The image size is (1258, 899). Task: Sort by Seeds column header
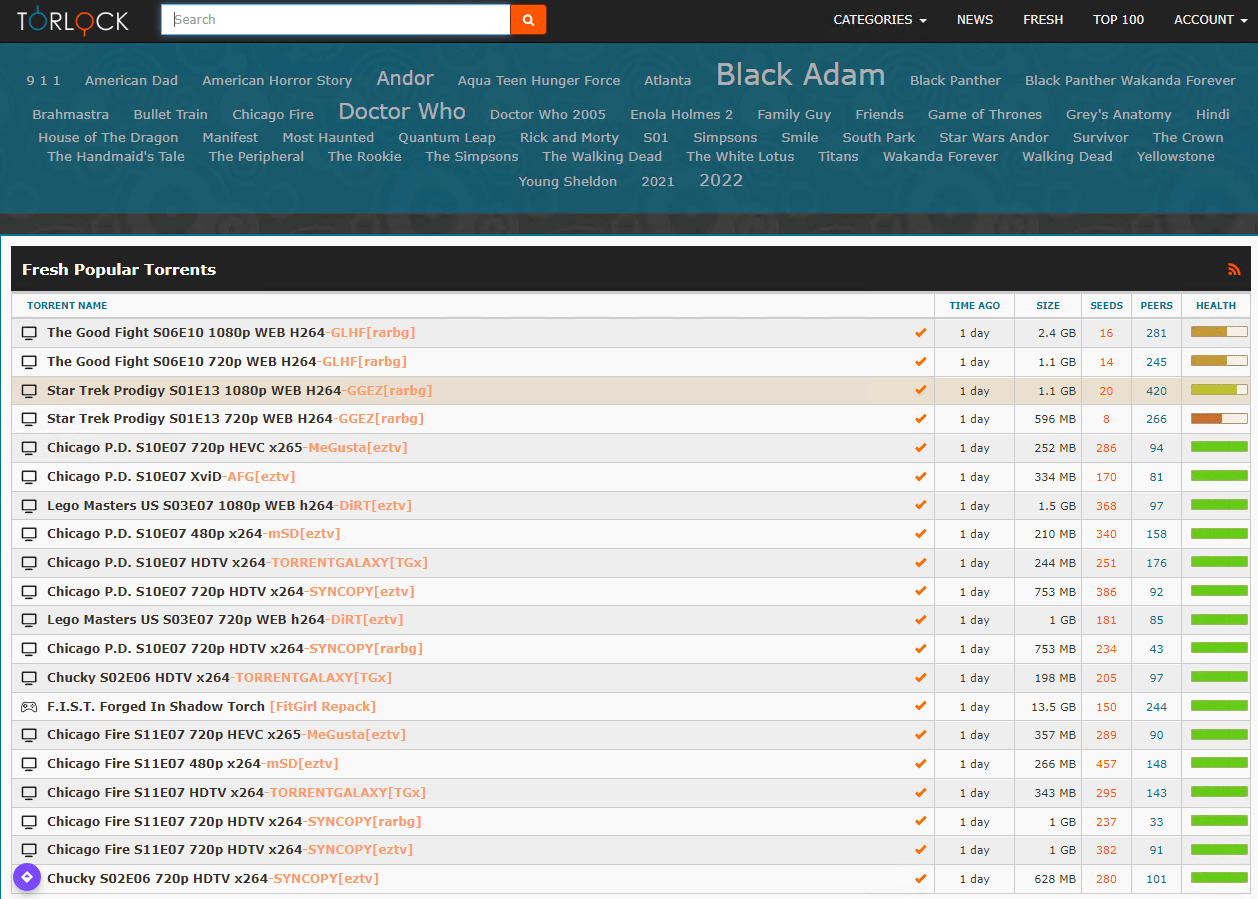click(1107, 305)
